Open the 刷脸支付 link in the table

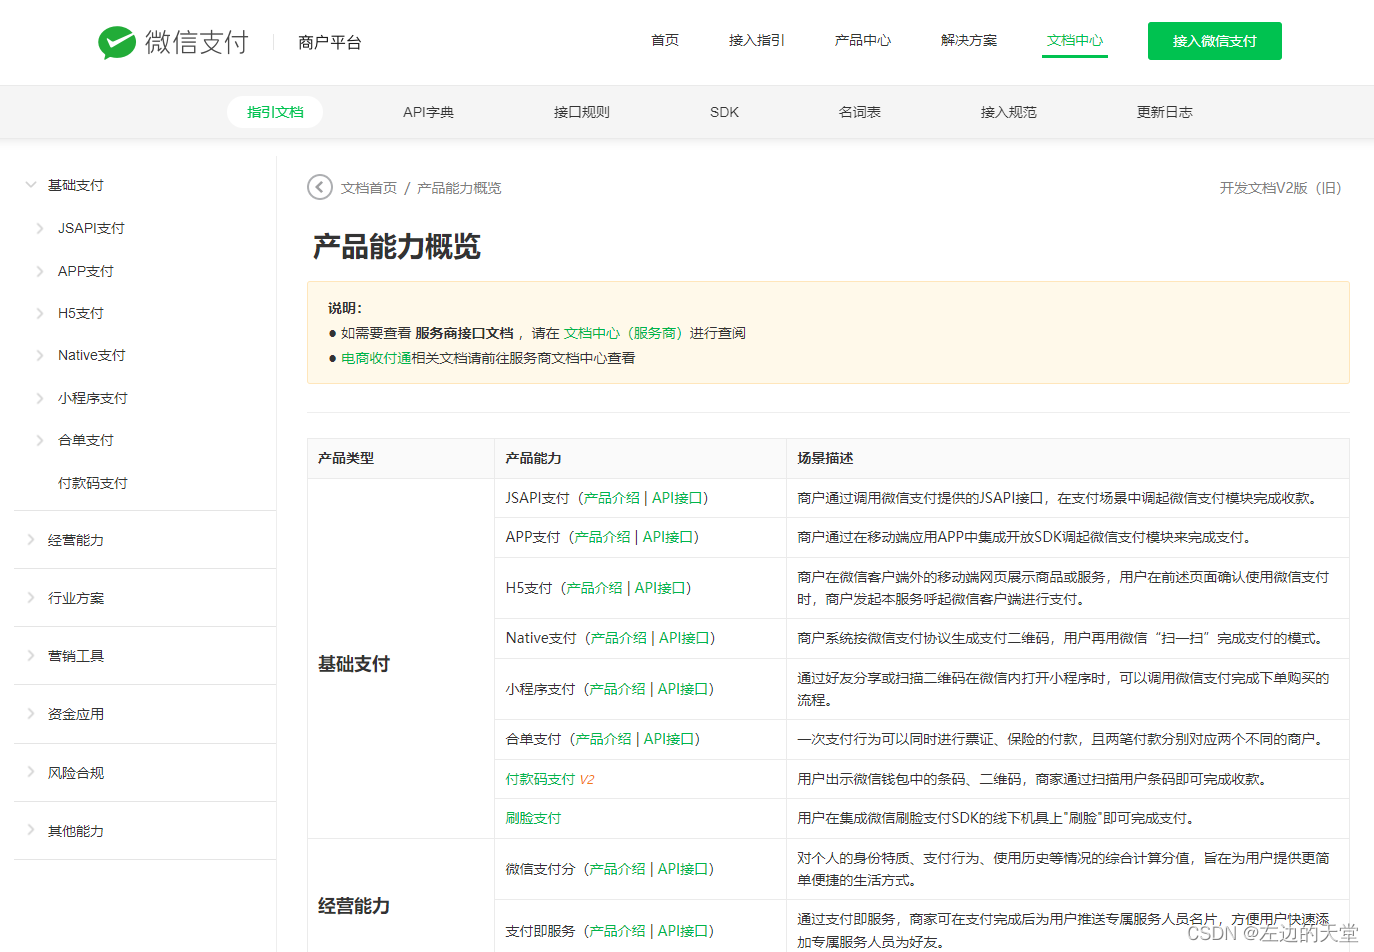point(532,818)
